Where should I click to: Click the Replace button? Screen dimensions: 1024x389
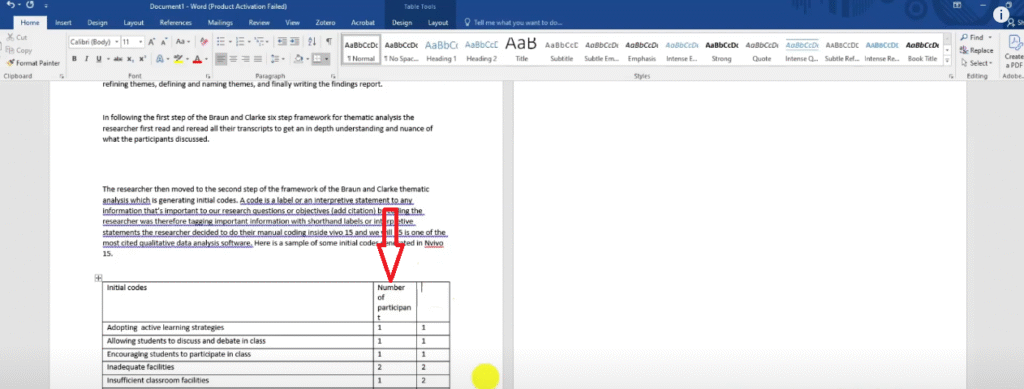(x=977, y=50)
